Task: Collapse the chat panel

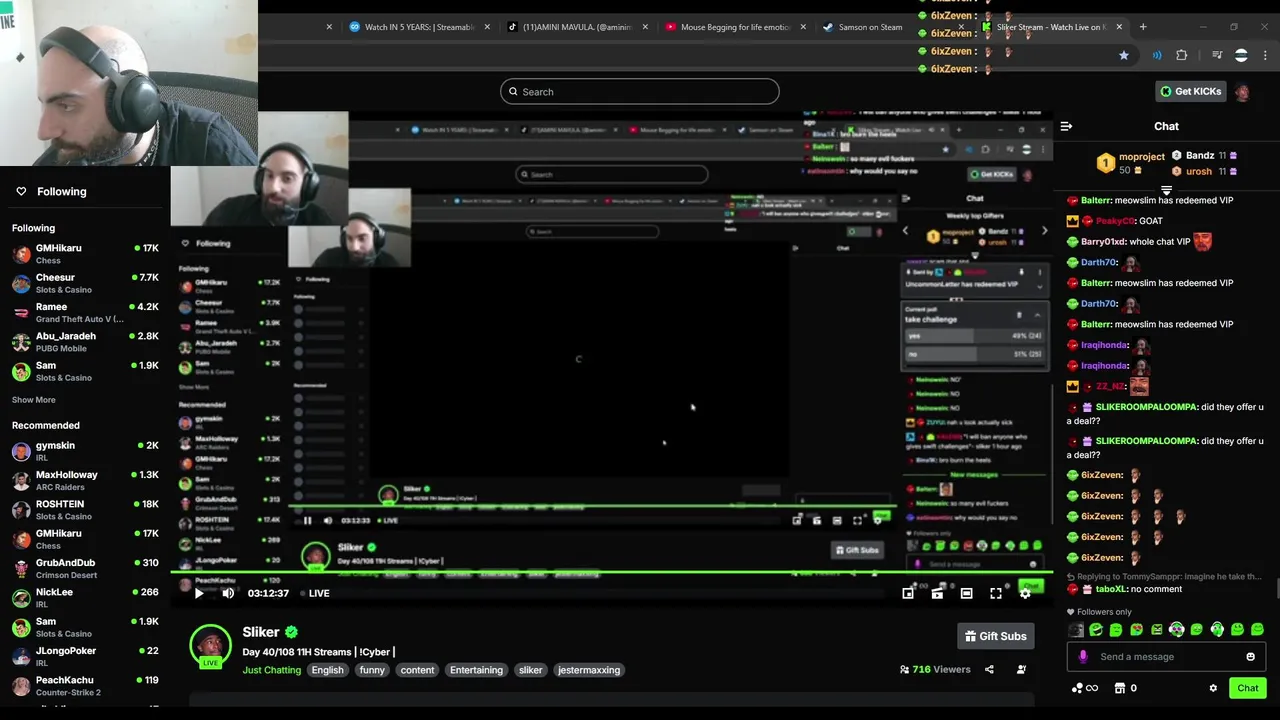Action: [1066, 127]
